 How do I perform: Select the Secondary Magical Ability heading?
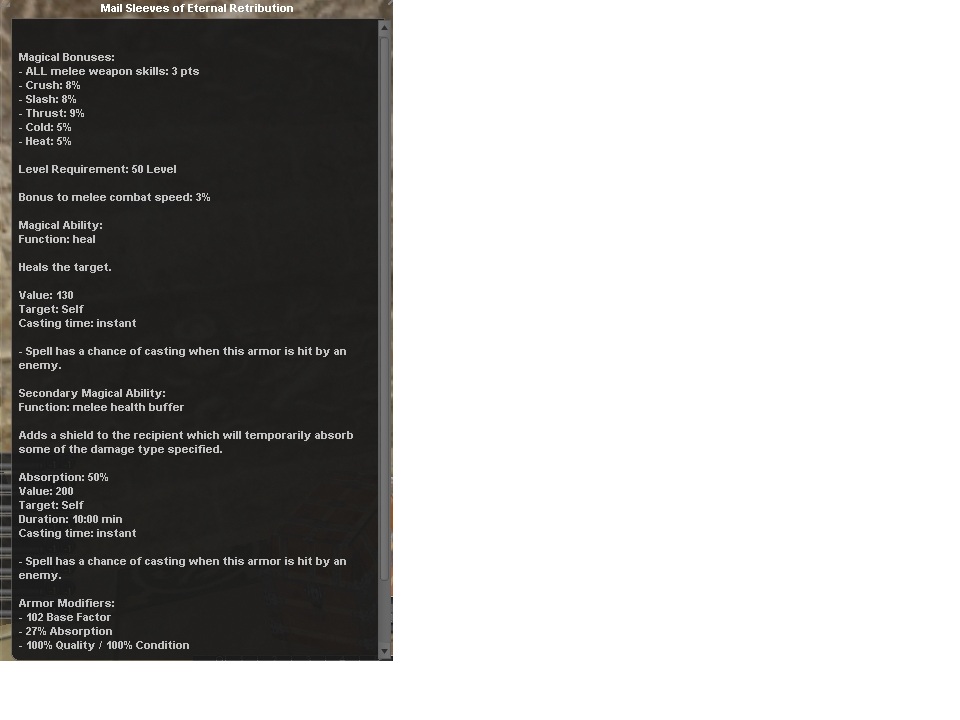tap(92, 393)
